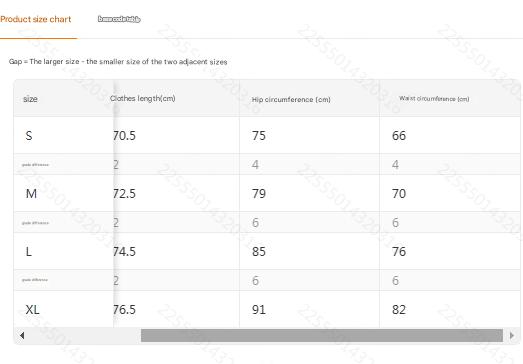Click the empty scrollbar track left of thumb
The image size is (523, 364).
pos(83,335)
